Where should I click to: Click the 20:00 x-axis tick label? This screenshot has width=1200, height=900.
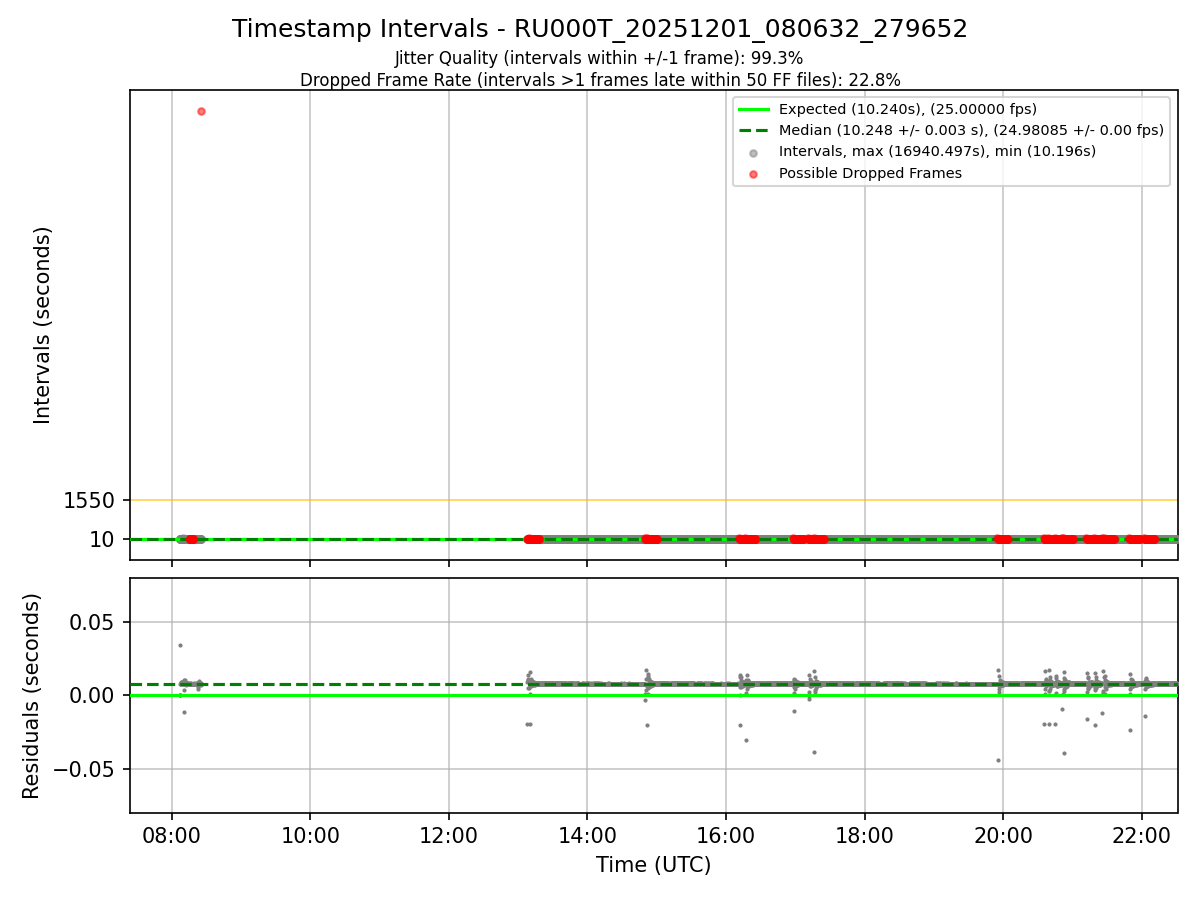pos(1003,834)
